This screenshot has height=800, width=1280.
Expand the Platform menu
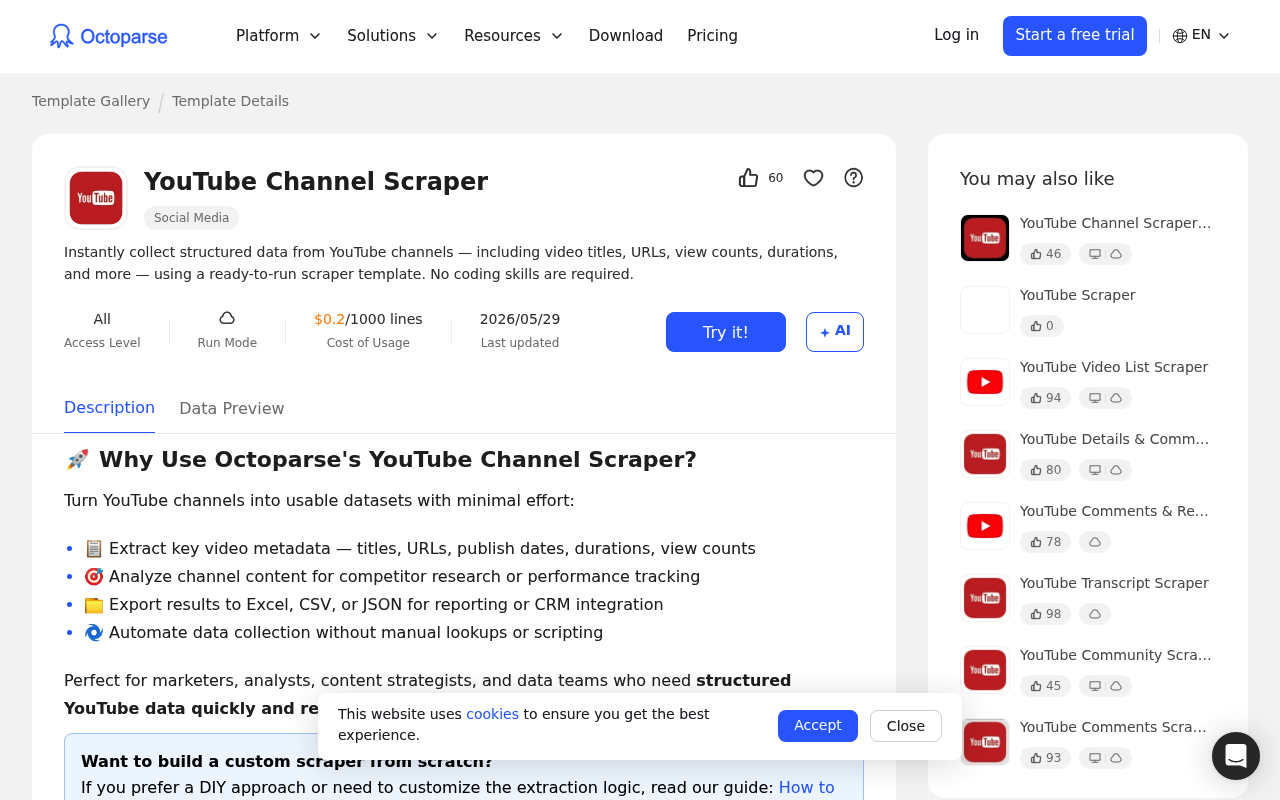click(278, 36)
